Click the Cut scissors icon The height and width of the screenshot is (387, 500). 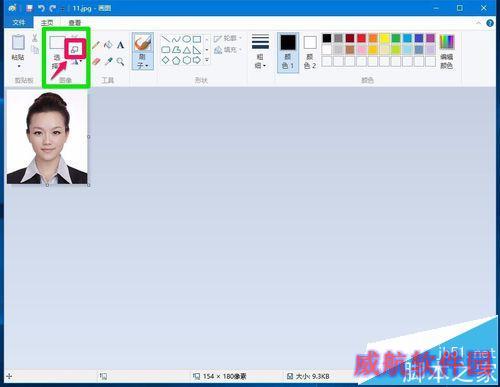[x=35, y=37]
